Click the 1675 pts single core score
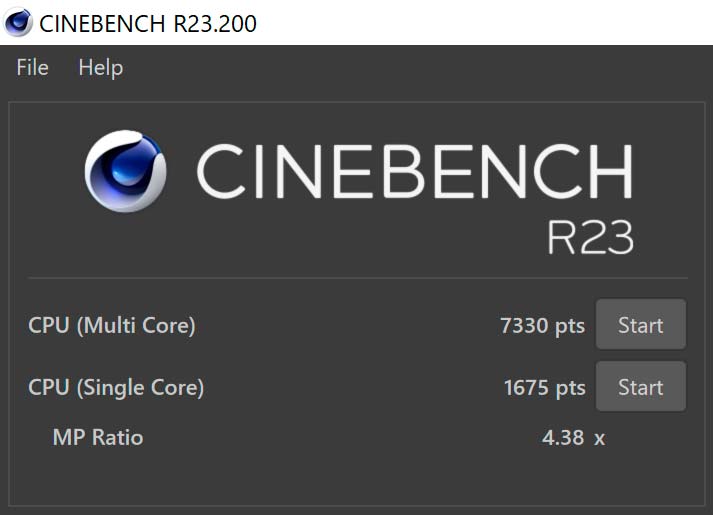The image size is (713, 515). [x=544, y=387]
